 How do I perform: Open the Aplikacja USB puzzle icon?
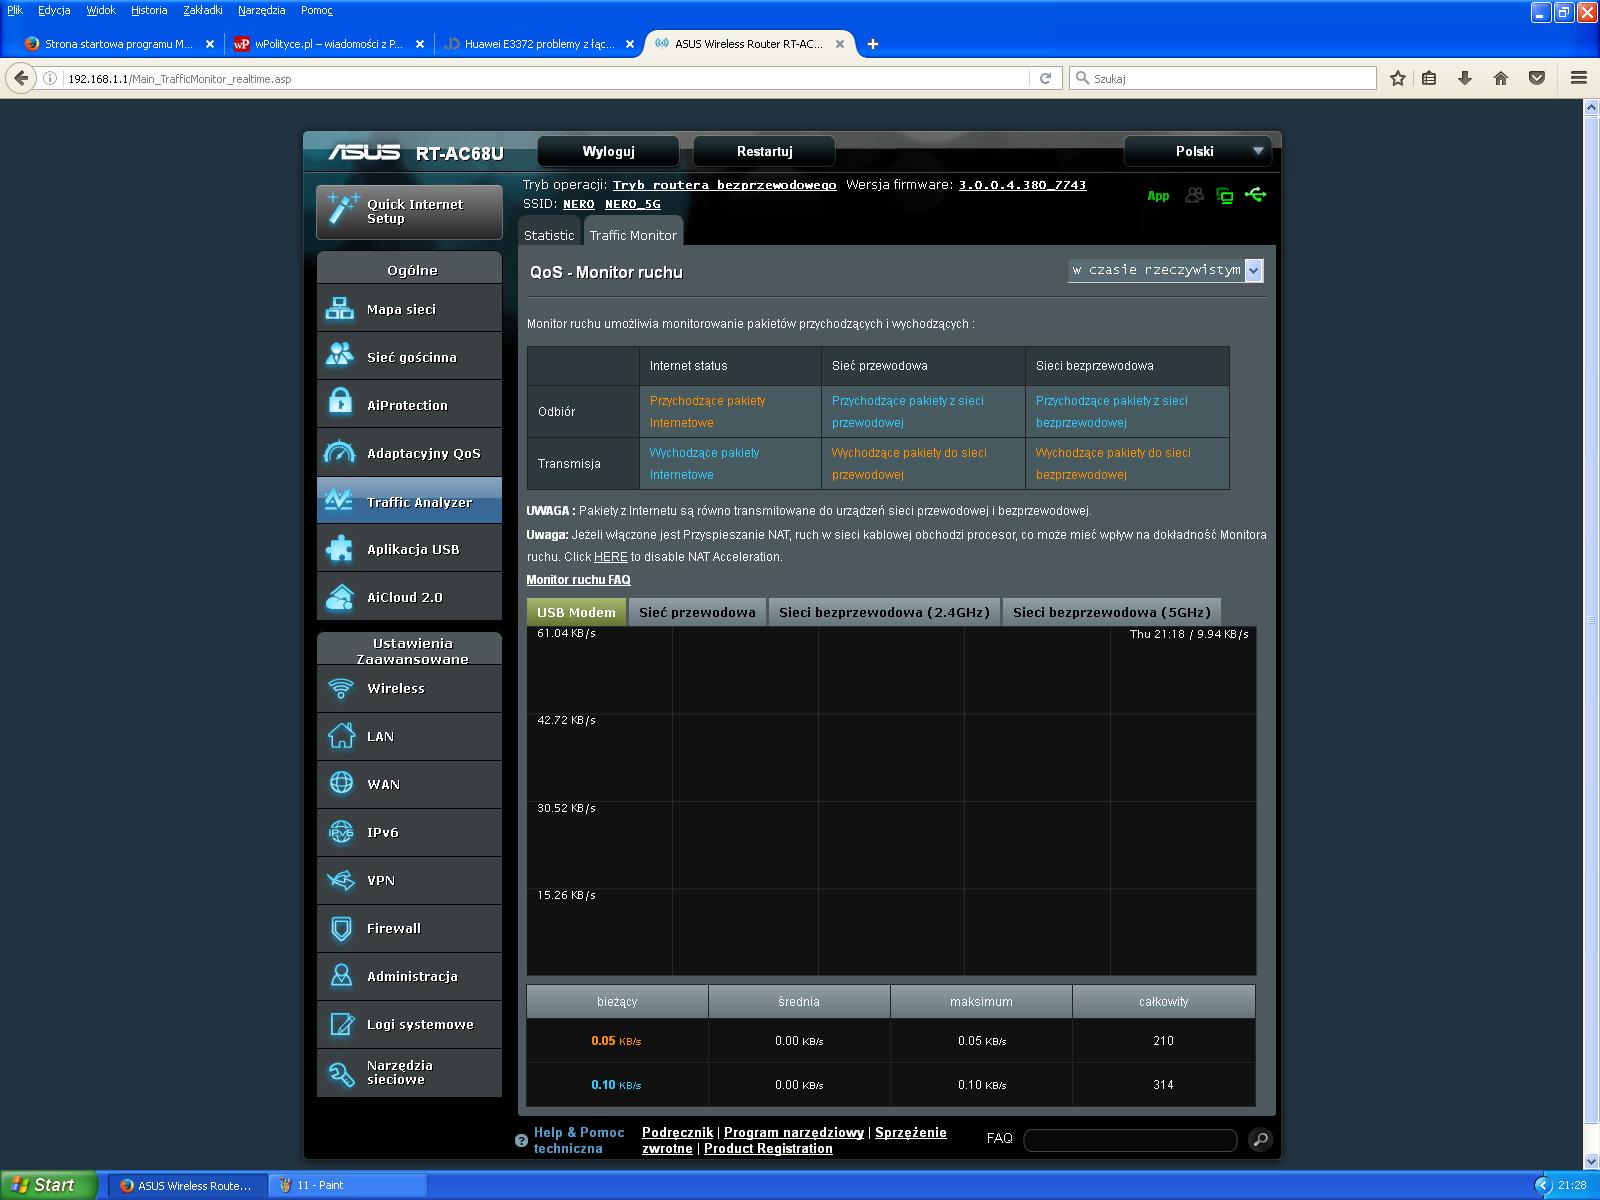click(x=340, y=549)
